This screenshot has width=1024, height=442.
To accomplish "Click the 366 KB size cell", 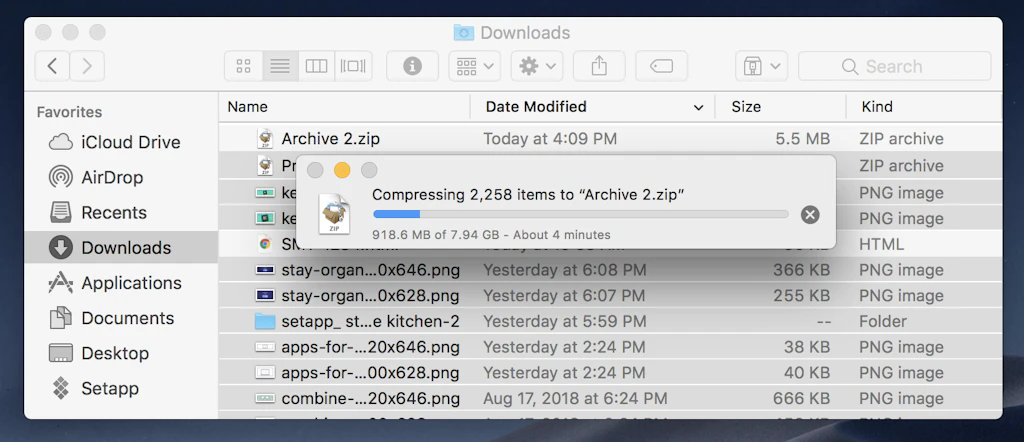I will click(x=801, y=270).
